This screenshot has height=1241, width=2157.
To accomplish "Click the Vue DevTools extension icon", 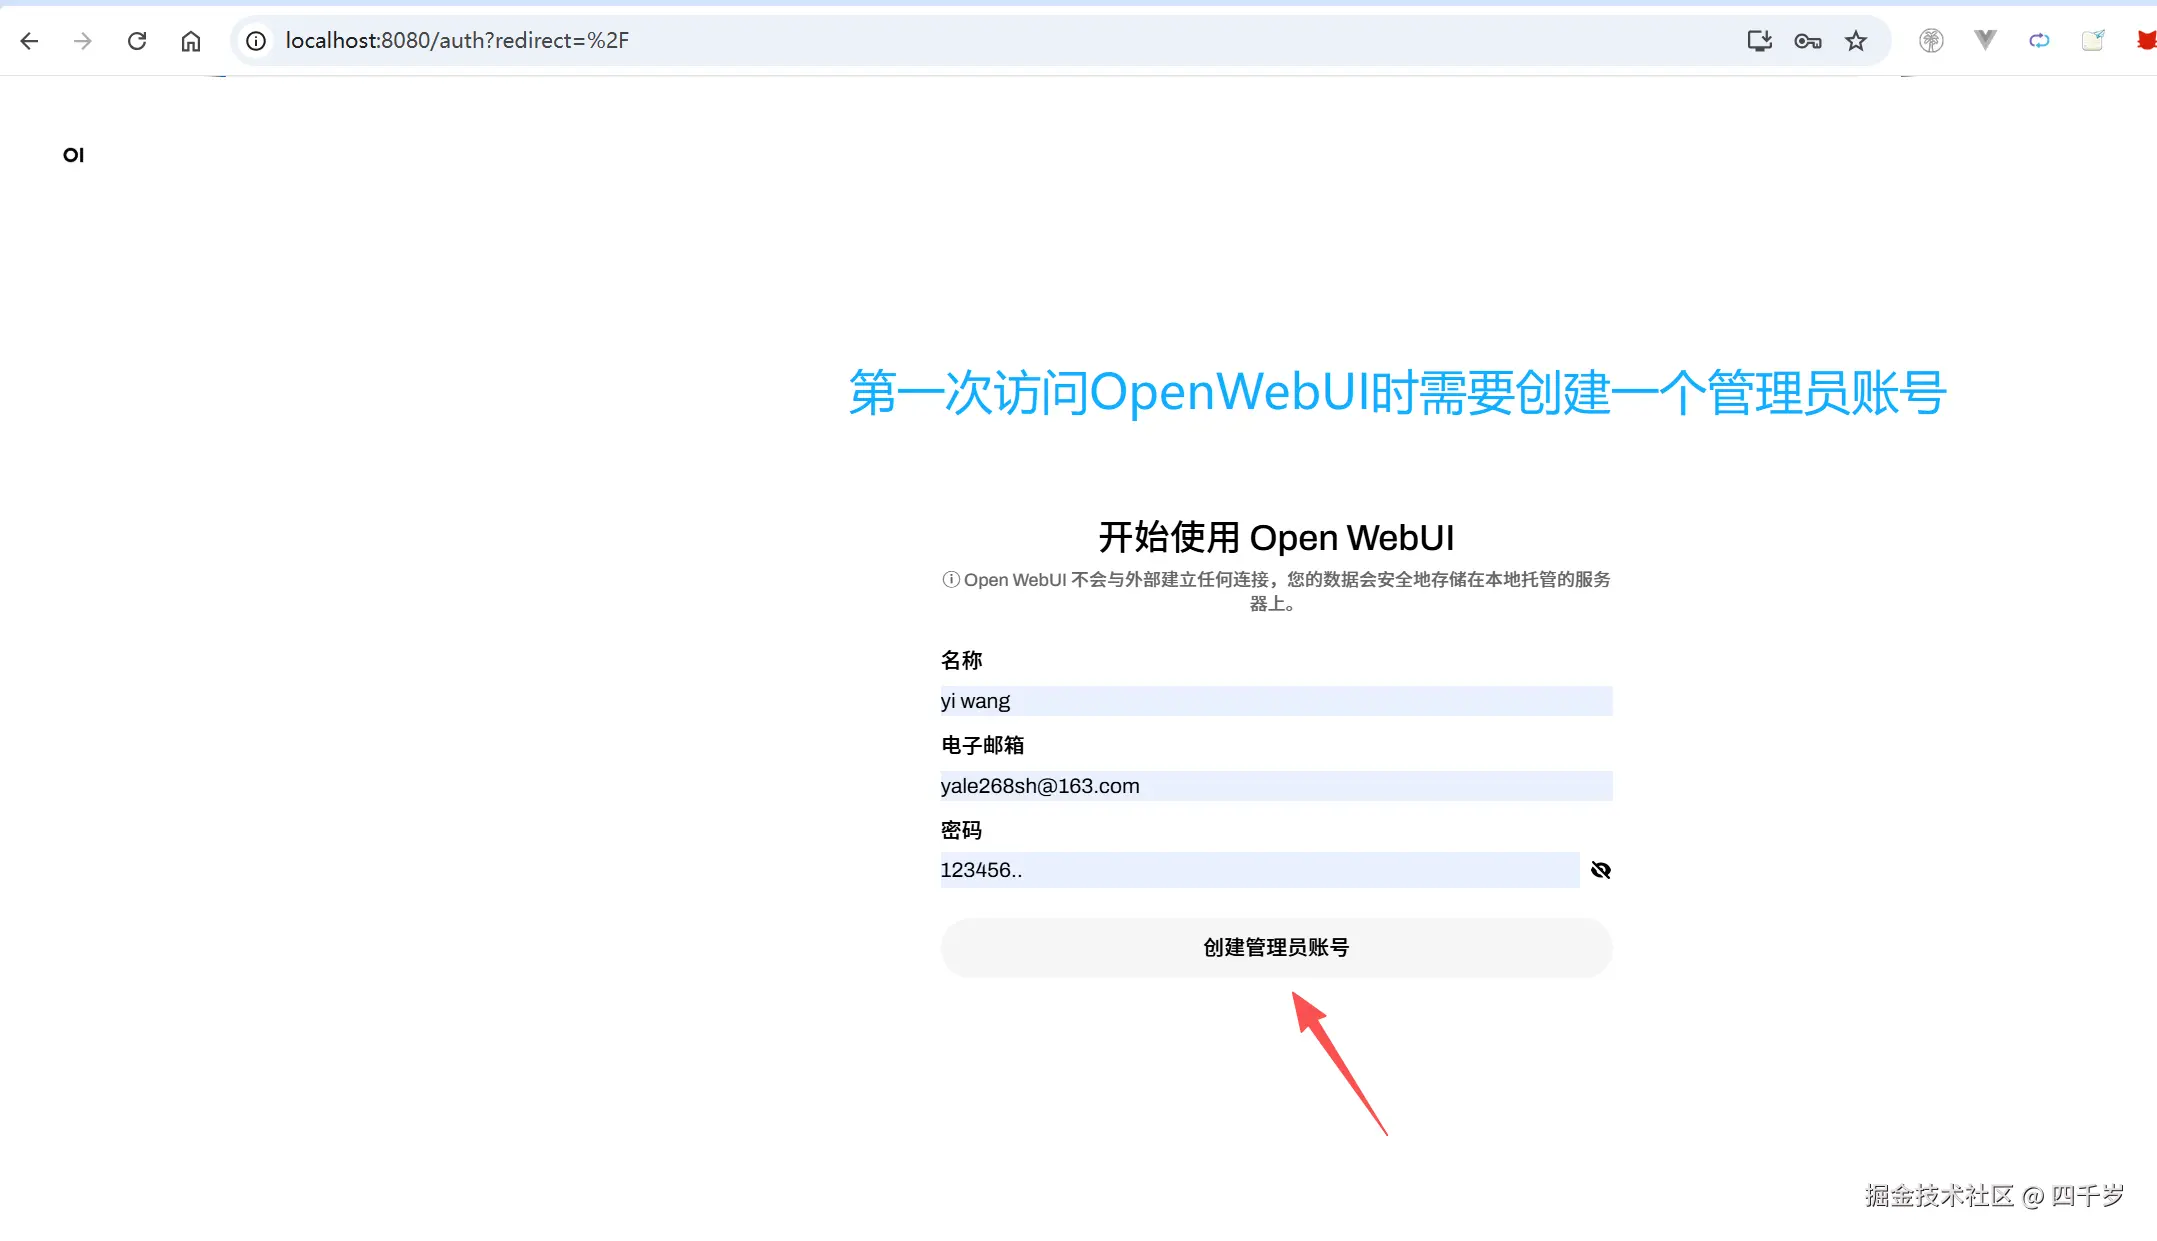I will 1986,41.
